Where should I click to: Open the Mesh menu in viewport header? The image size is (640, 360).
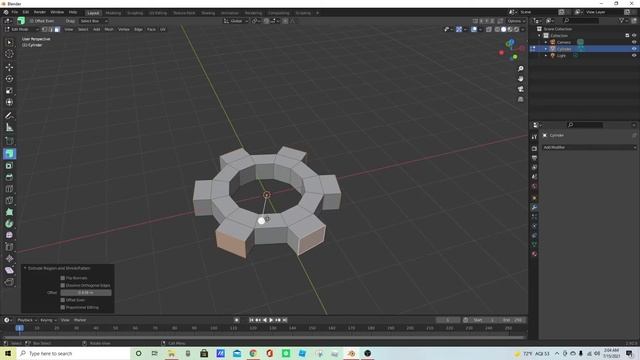point(109,29)
